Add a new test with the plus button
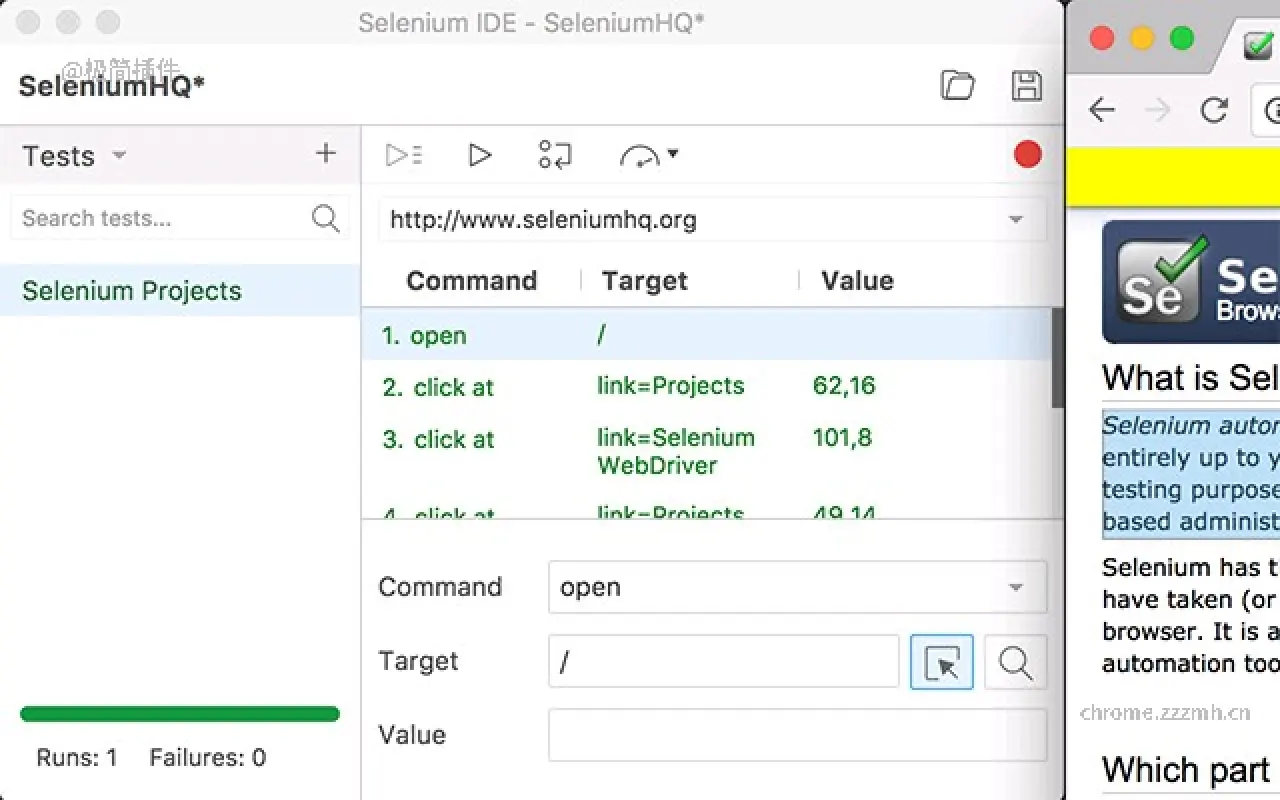 [x=325, y=153]
